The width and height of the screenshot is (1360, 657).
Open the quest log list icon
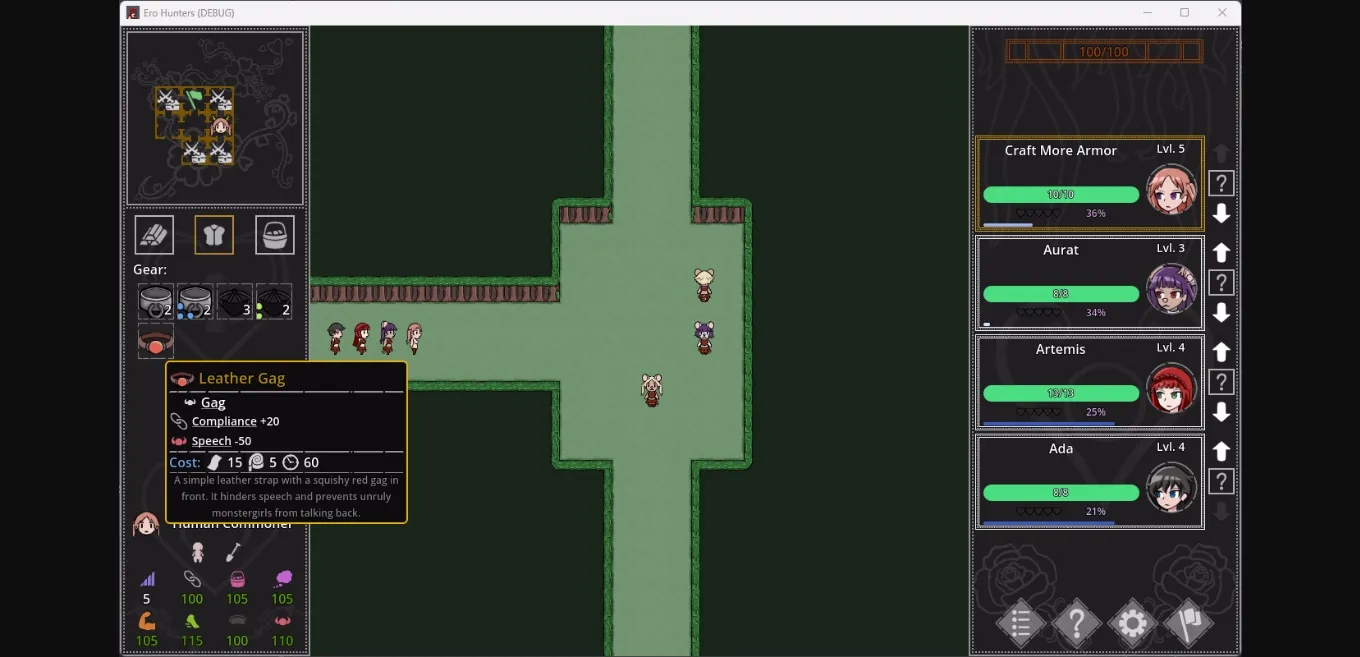1021,623
